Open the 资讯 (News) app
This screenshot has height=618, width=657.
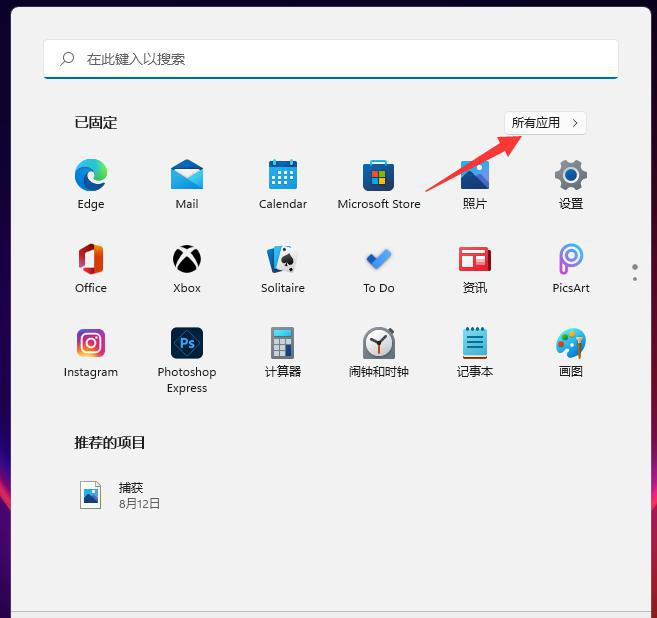[x=474, y=260]
